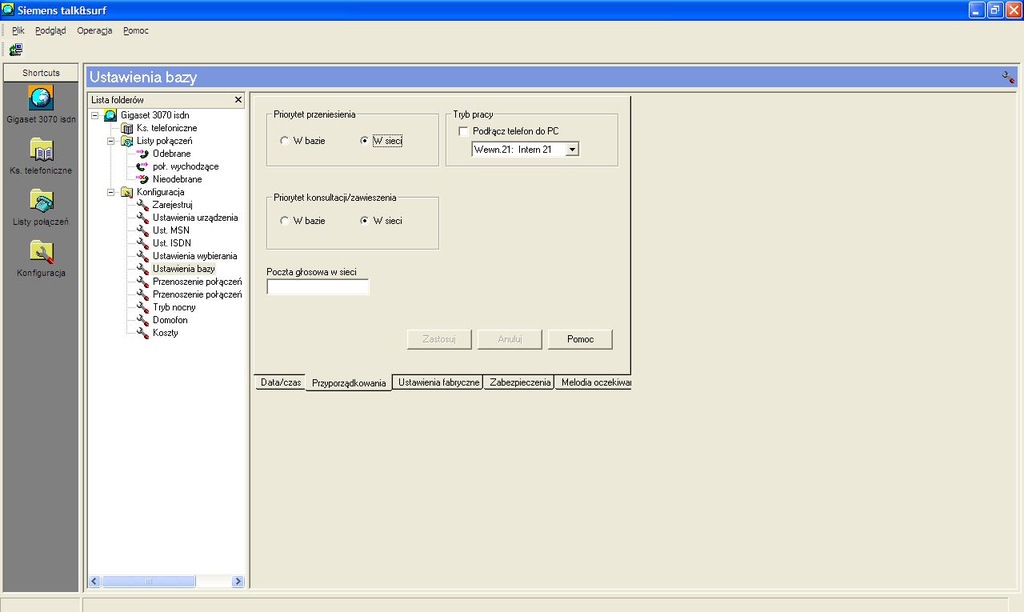Click the Pomoc button in settings panel
The height and width of the screenshot is (612, 1024).
coord(580,339)
